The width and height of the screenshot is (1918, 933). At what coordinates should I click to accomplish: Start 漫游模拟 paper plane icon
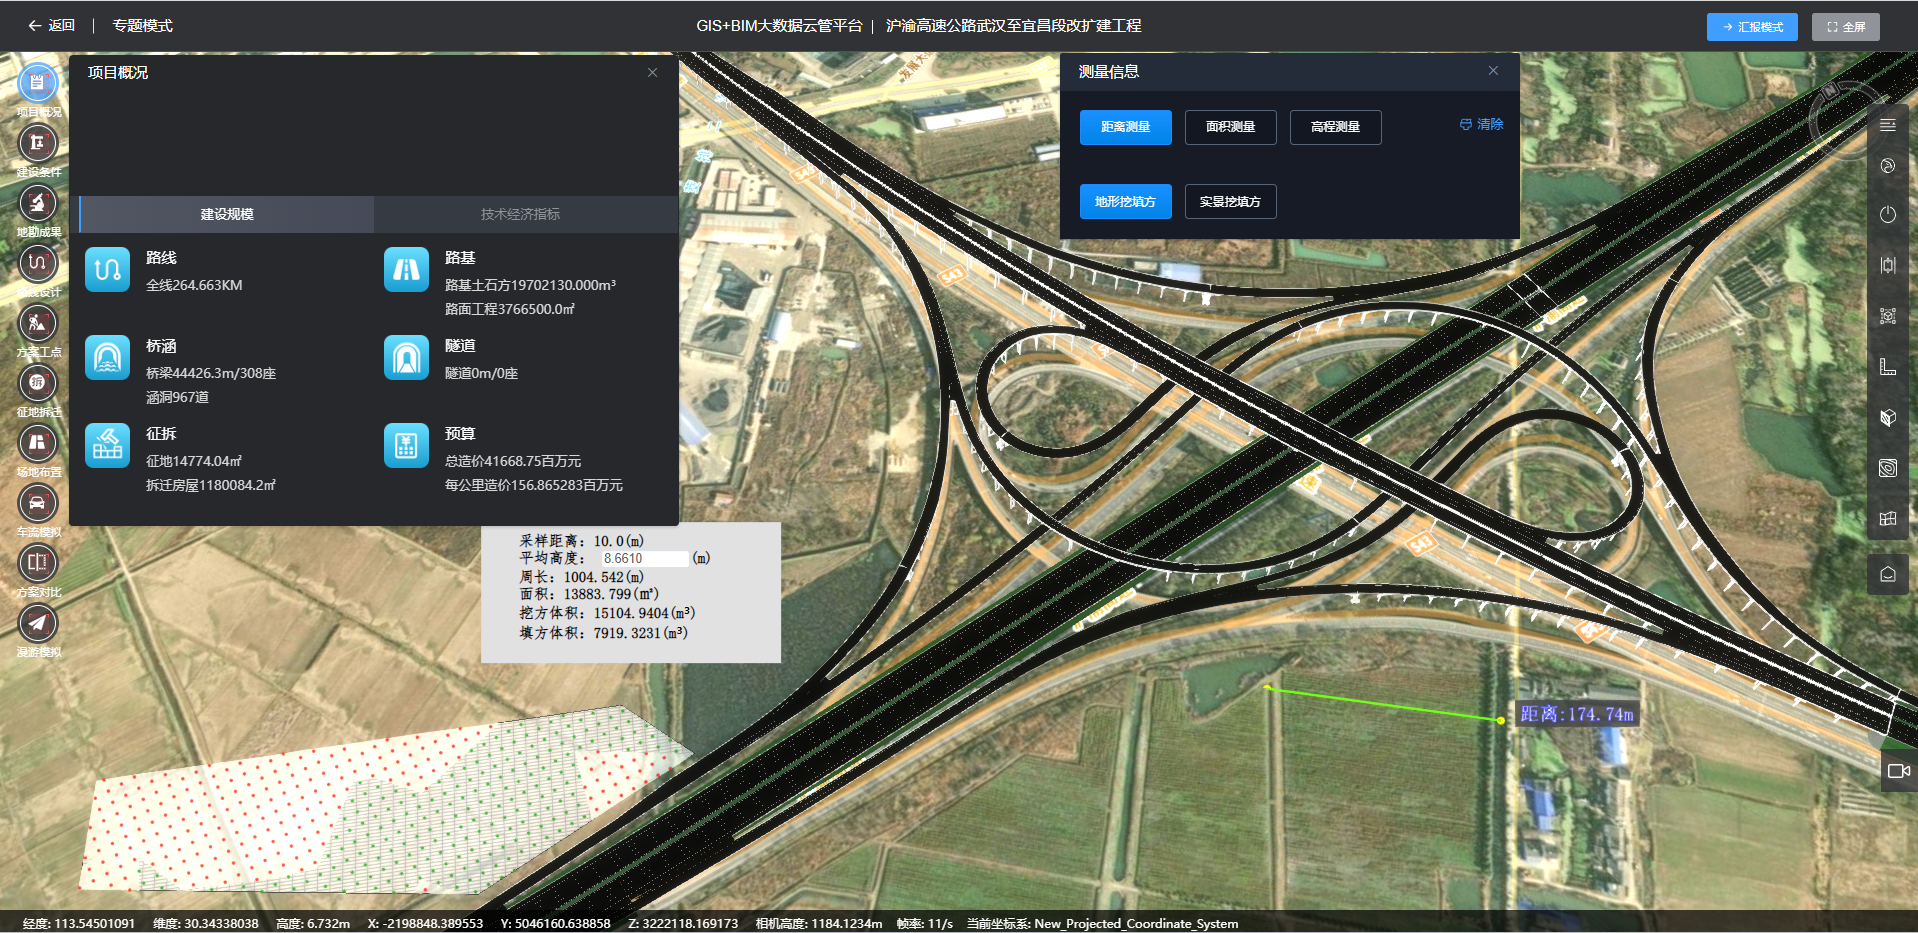tap(38, 624)
